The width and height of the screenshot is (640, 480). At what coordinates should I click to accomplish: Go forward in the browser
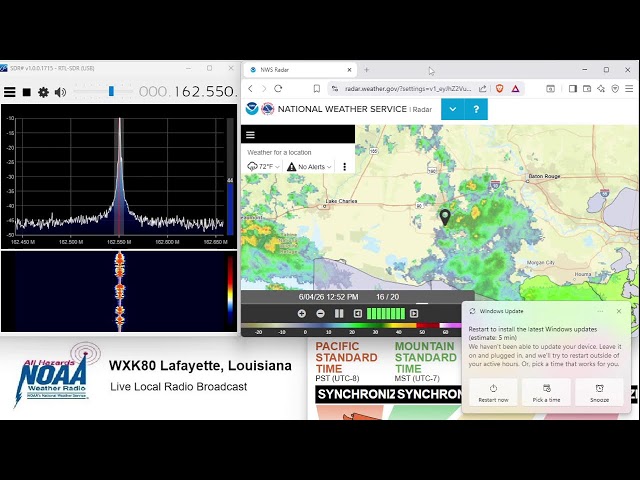click(264, 89)
